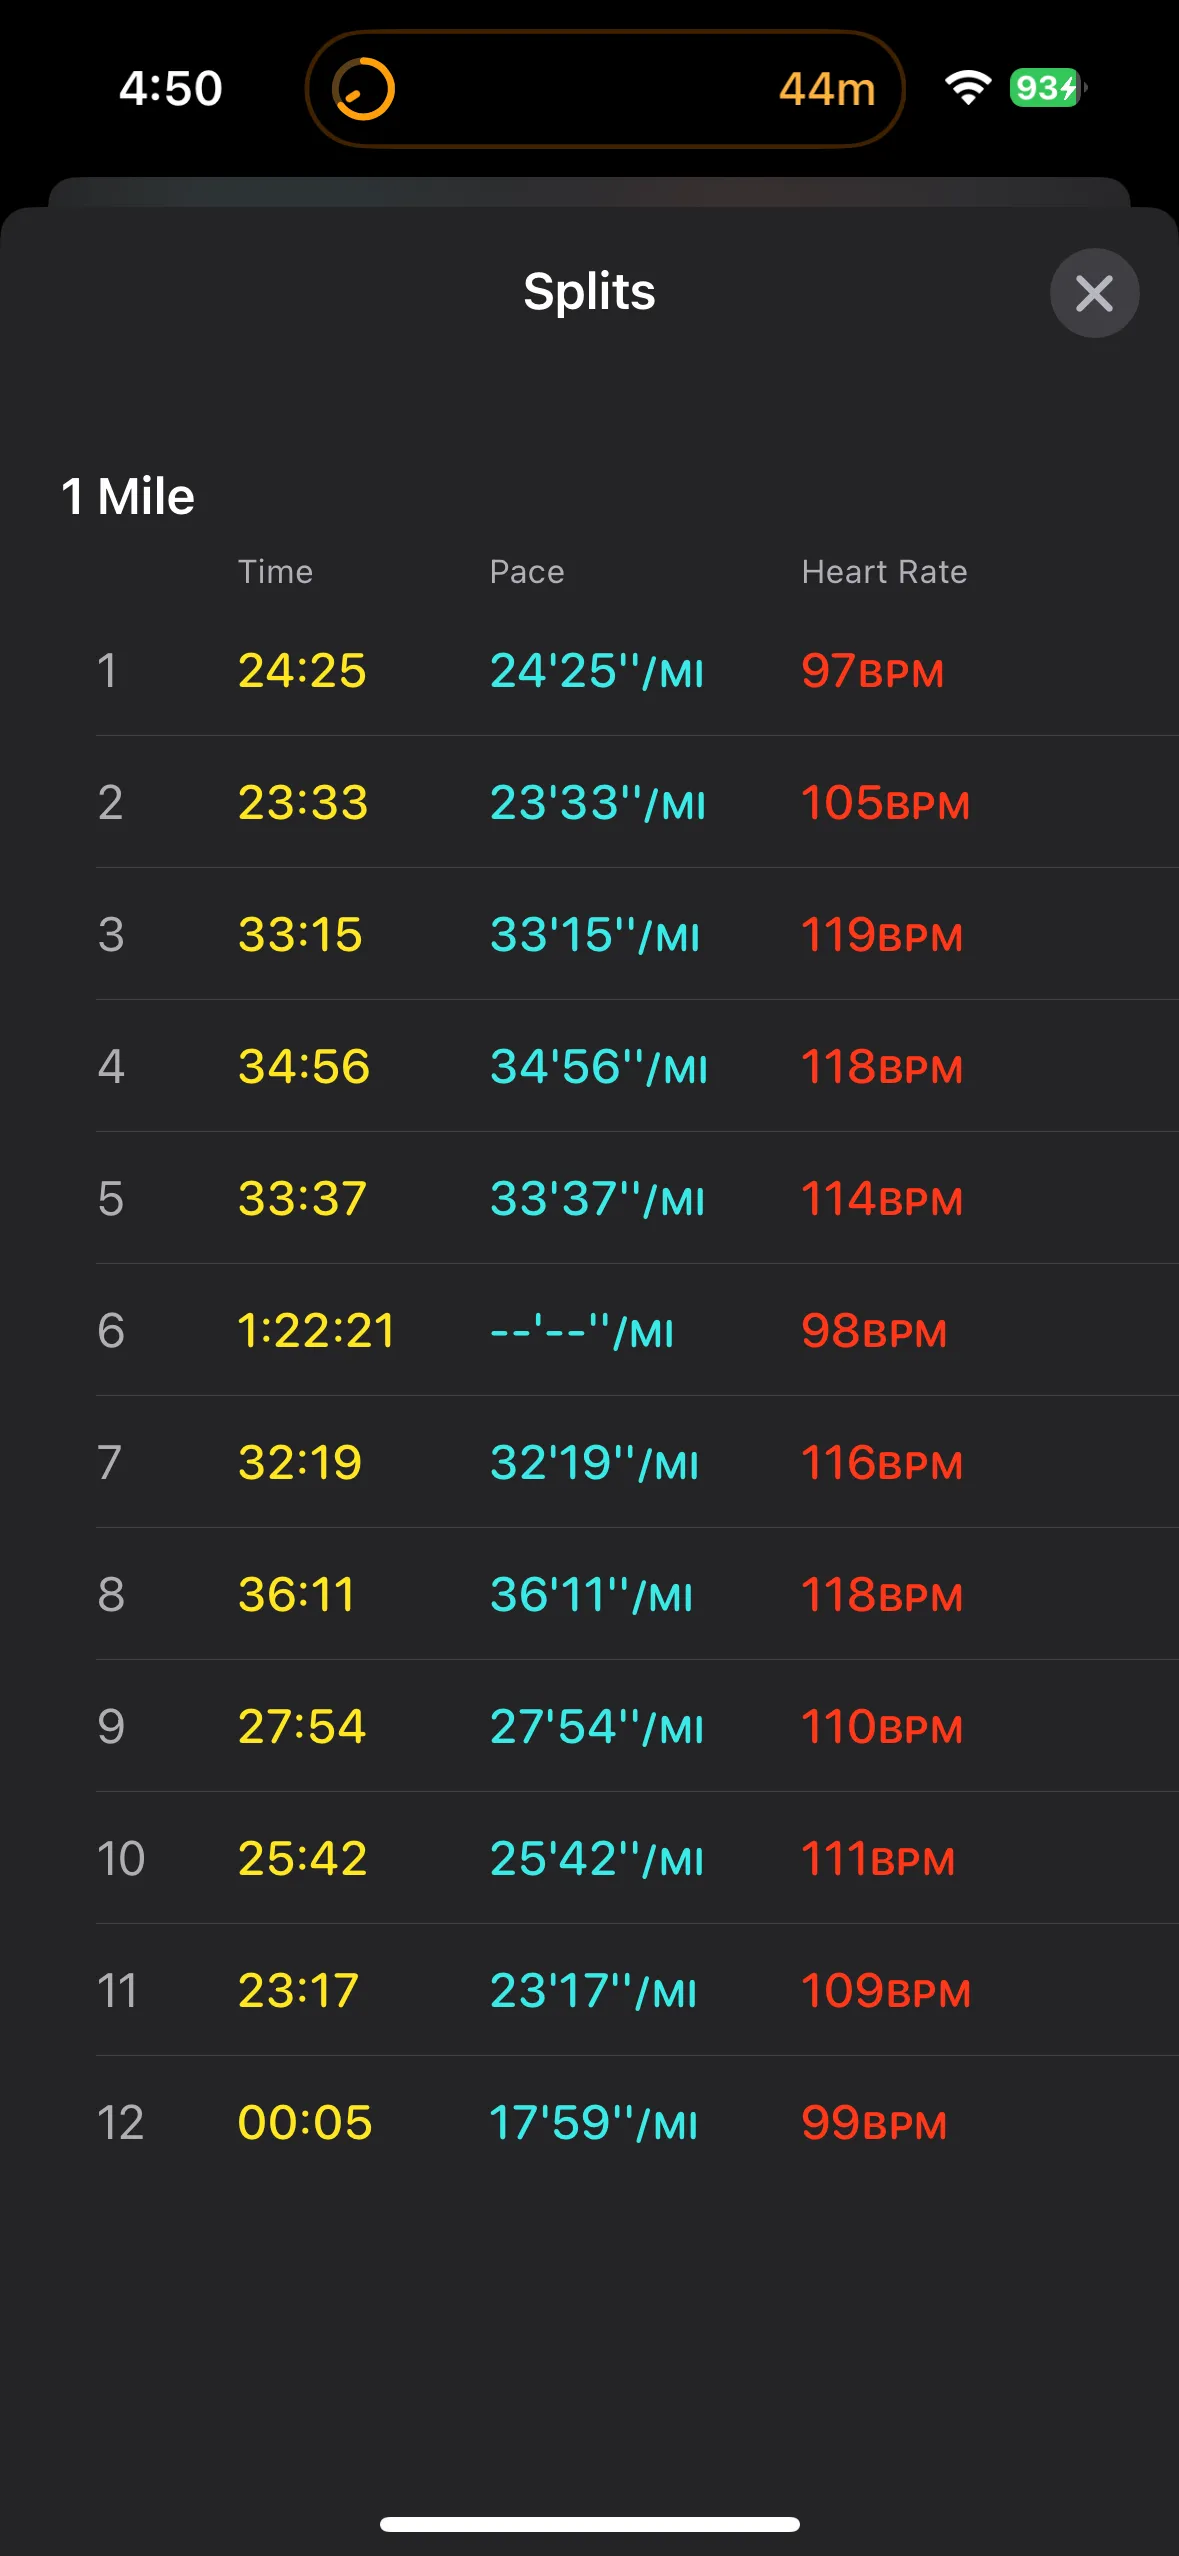
Task: Tap split 10 pace 25'42''/MI
Action: (596, 1859)
